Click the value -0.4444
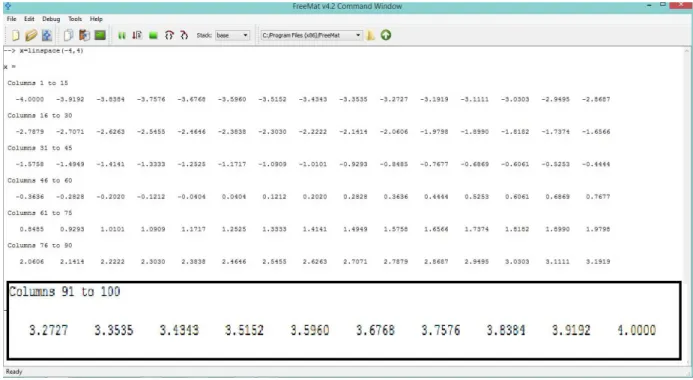693x380 pixels. (596, 164)
